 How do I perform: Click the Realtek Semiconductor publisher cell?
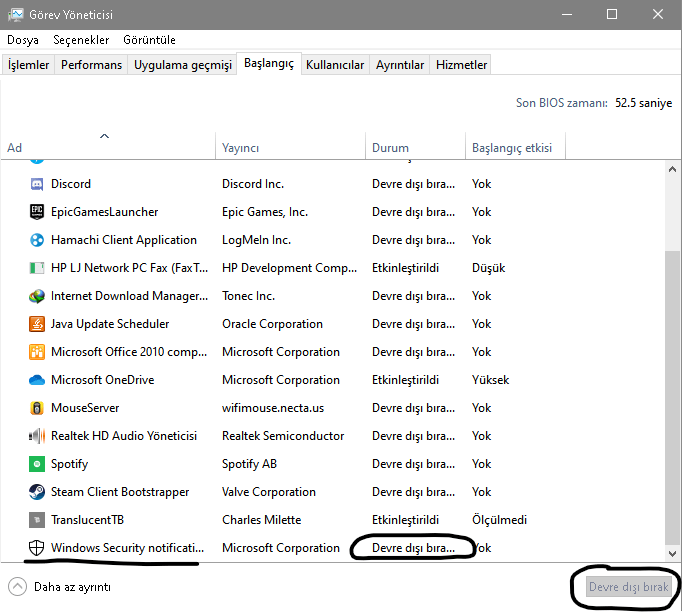(283, 436)
